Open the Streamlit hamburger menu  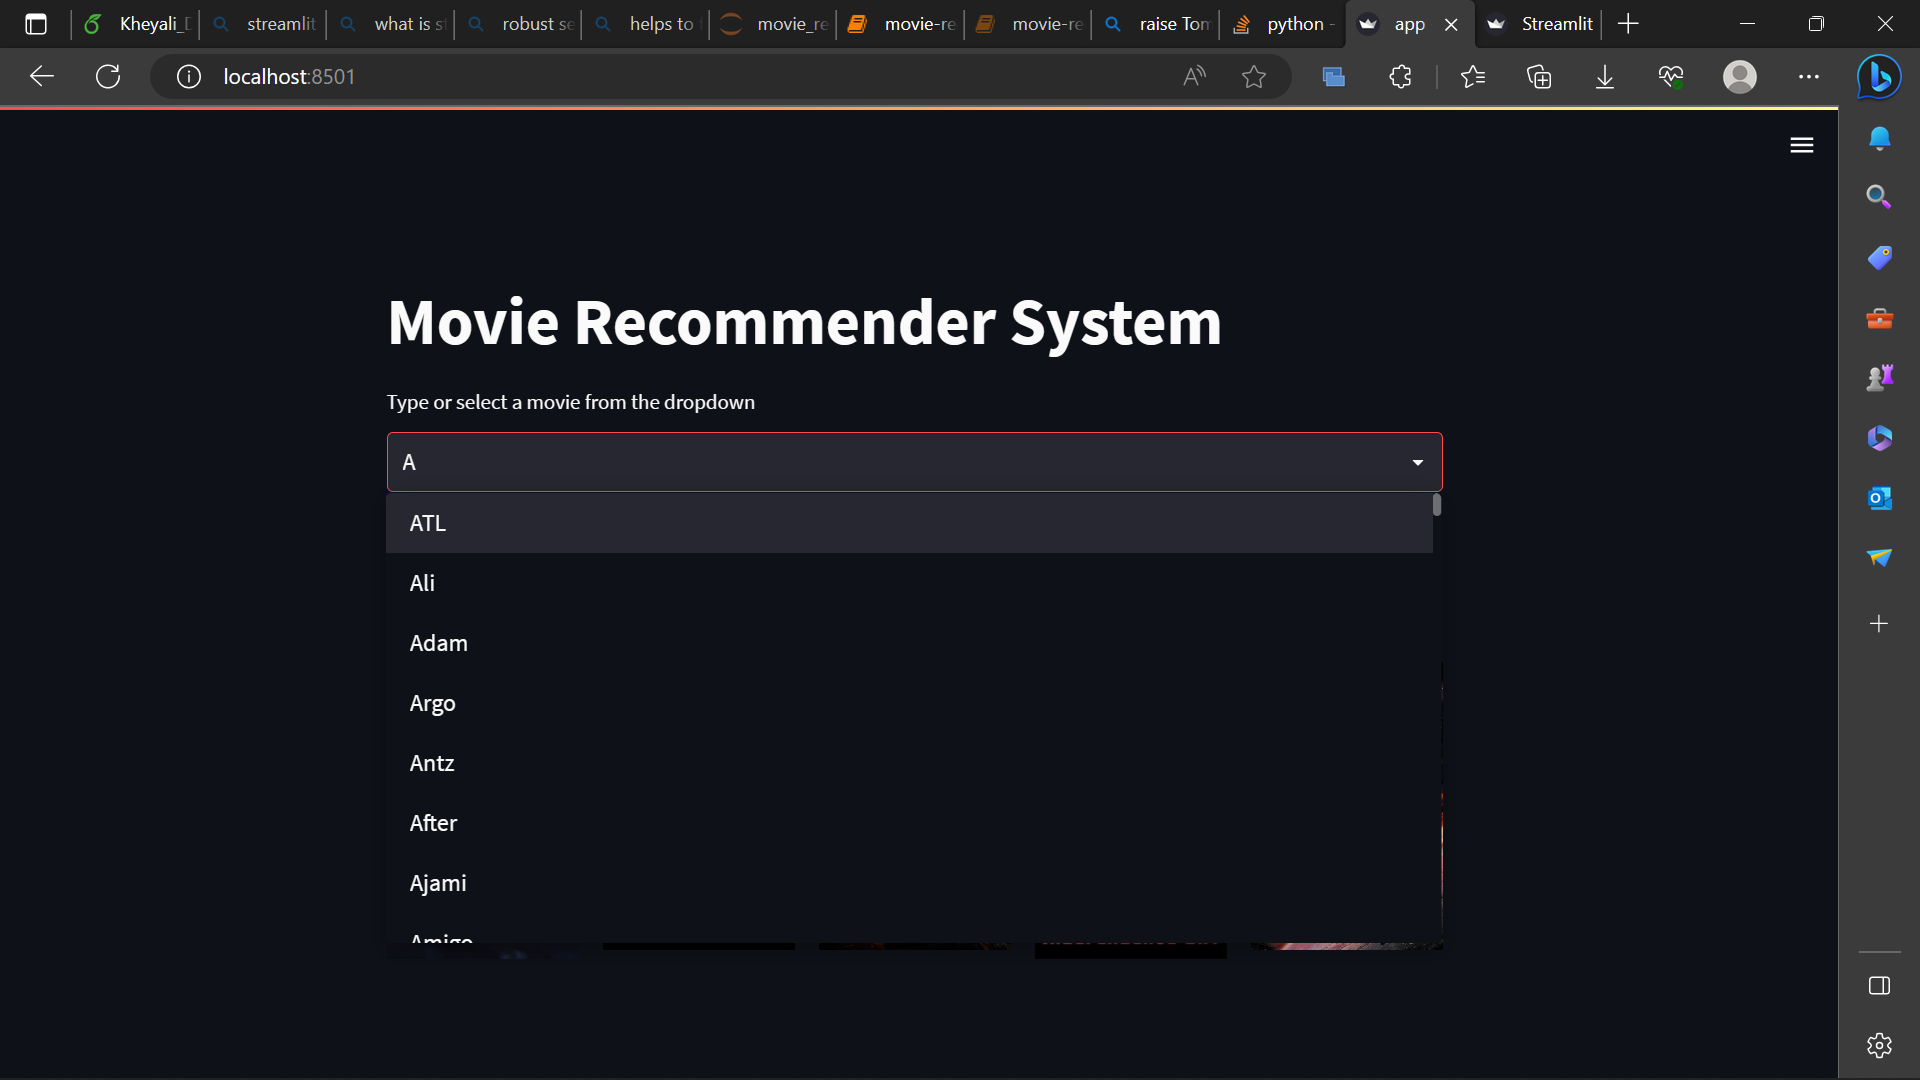tap(1802, 144)
